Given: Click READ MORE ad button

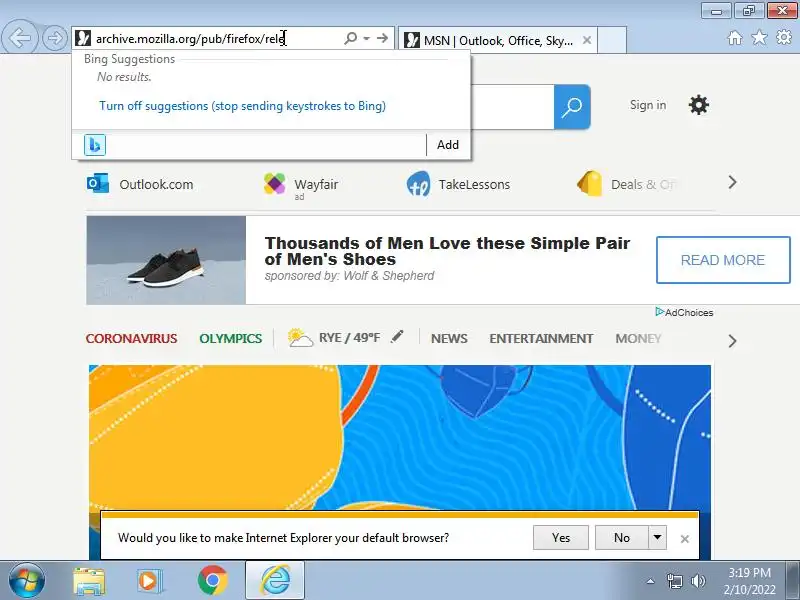Looking at the screenshot, I should tap(723, 260).
